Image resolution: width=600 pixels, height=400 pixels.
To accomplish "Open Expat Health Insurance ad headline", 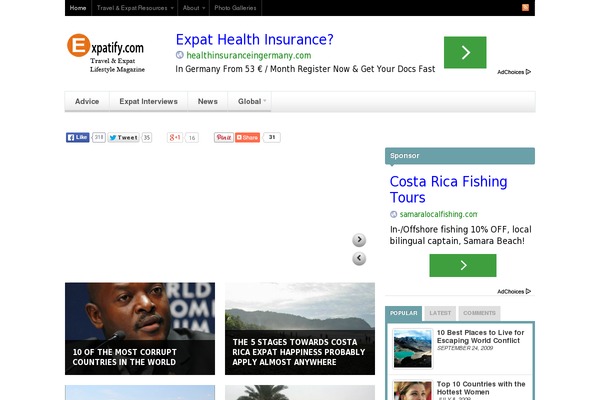I will (x=254, y=39).
